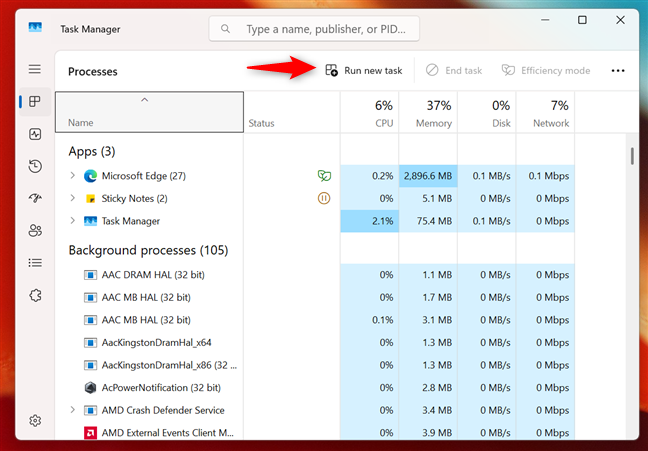Select the AAC MB HAL row using 3.1 MB
648x451 pixels.
click(x=315, y=320)
